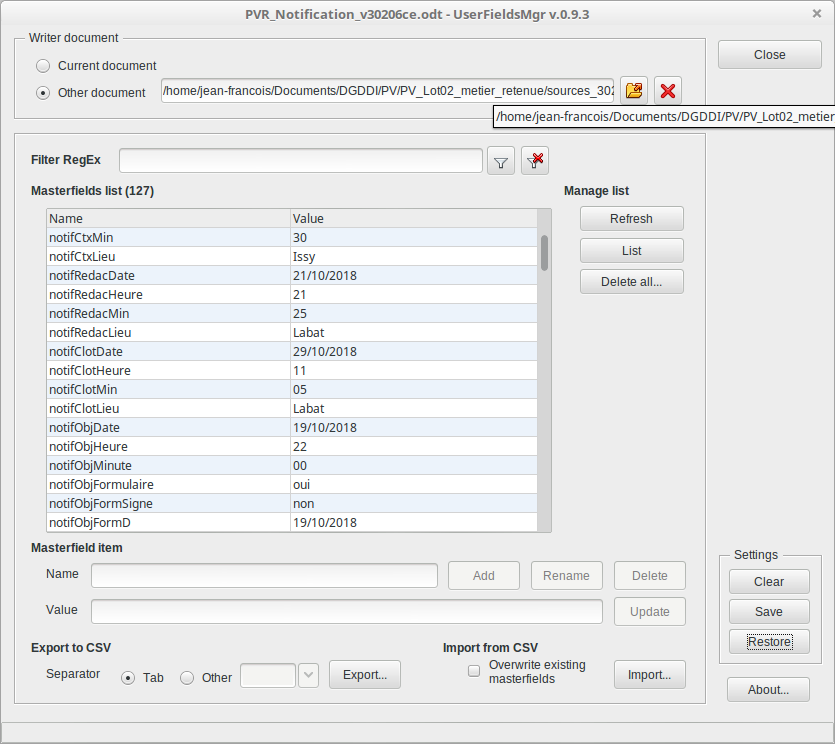835x744 pixels.
Task: Select the notifRedacLieu row
Action: (292, 332)
